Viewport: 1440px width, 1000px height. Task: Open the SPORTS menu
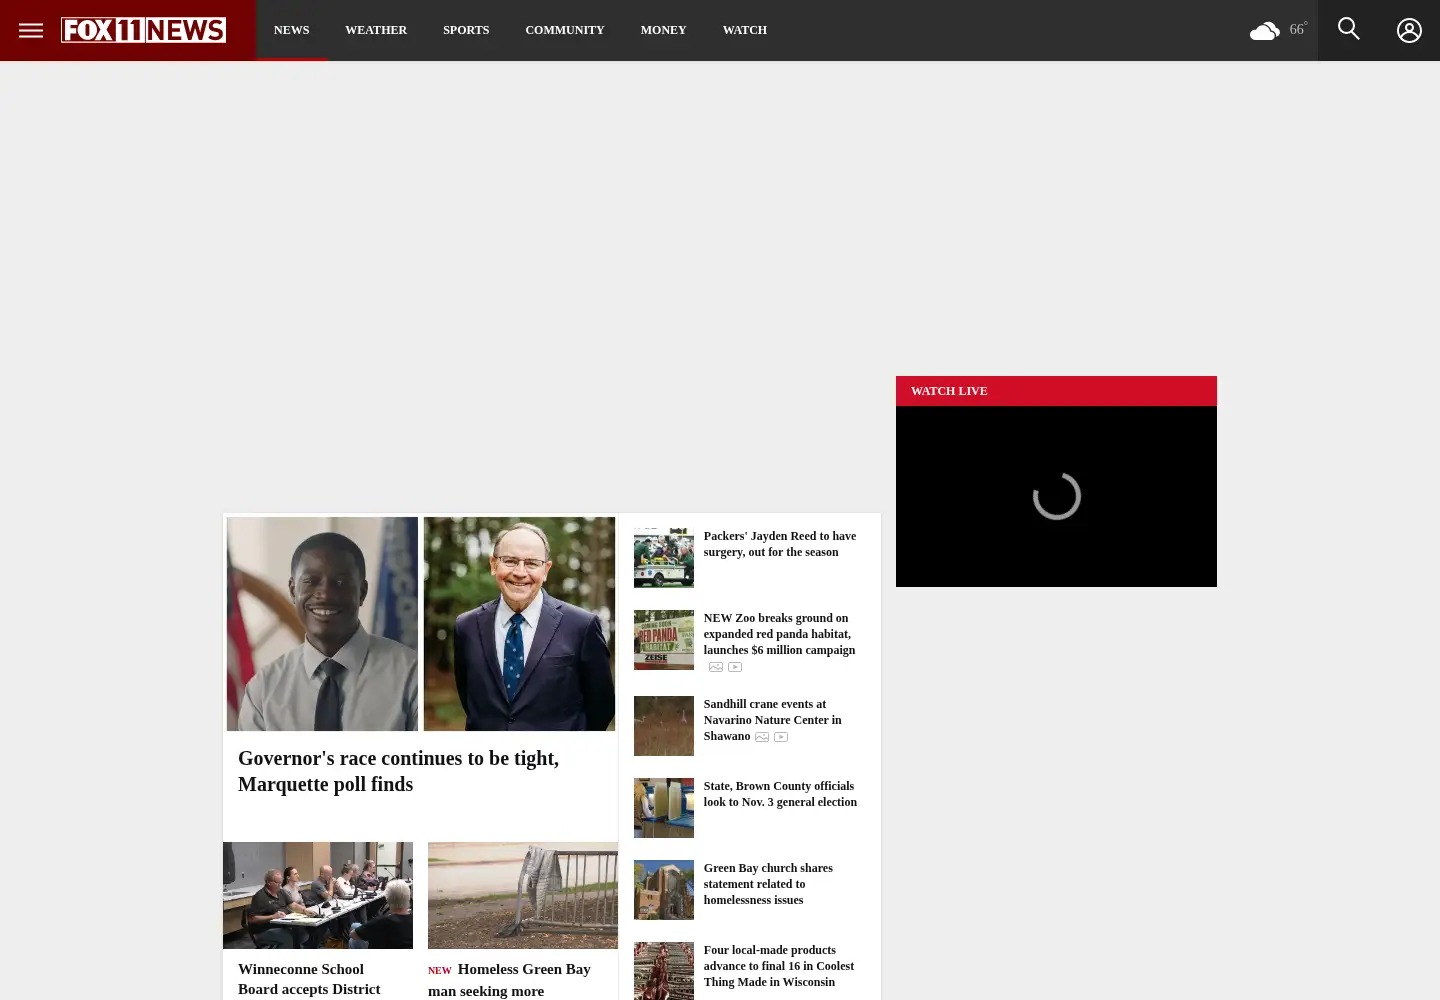(466, 30)
